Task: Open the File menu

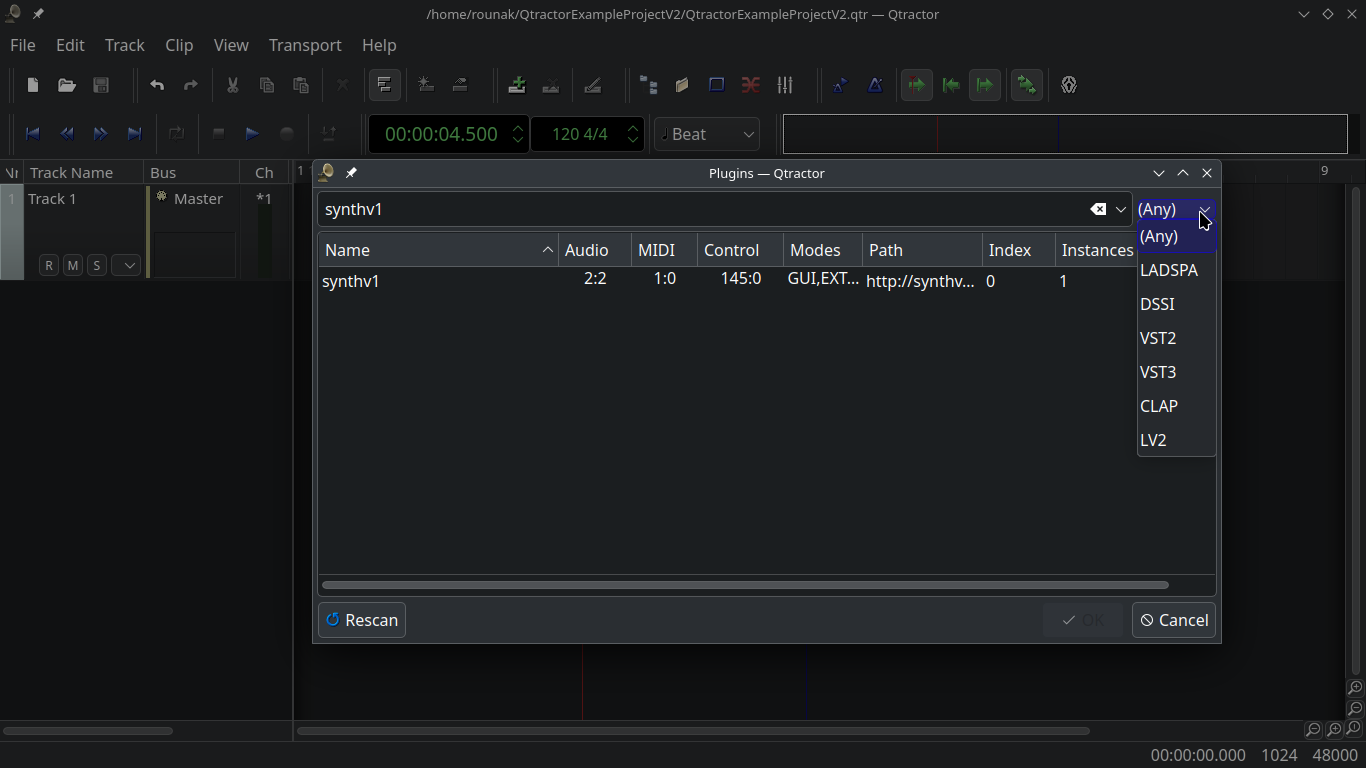Action: 22,45
